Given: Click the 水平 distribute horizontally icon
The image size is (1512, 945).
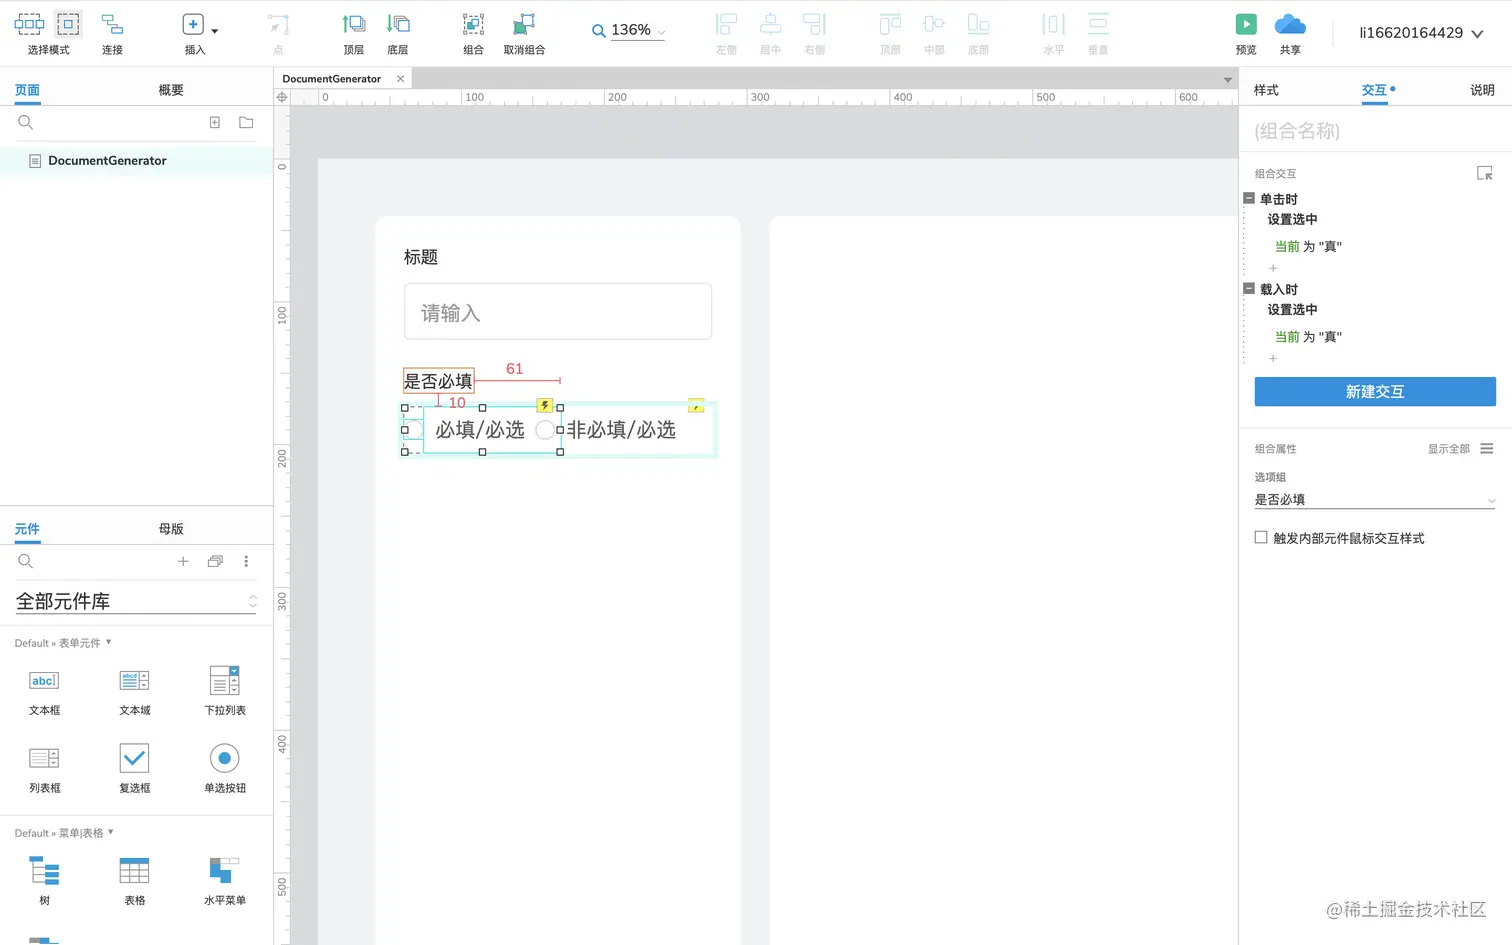Looking at the screenshot, I should (1054, 24).
